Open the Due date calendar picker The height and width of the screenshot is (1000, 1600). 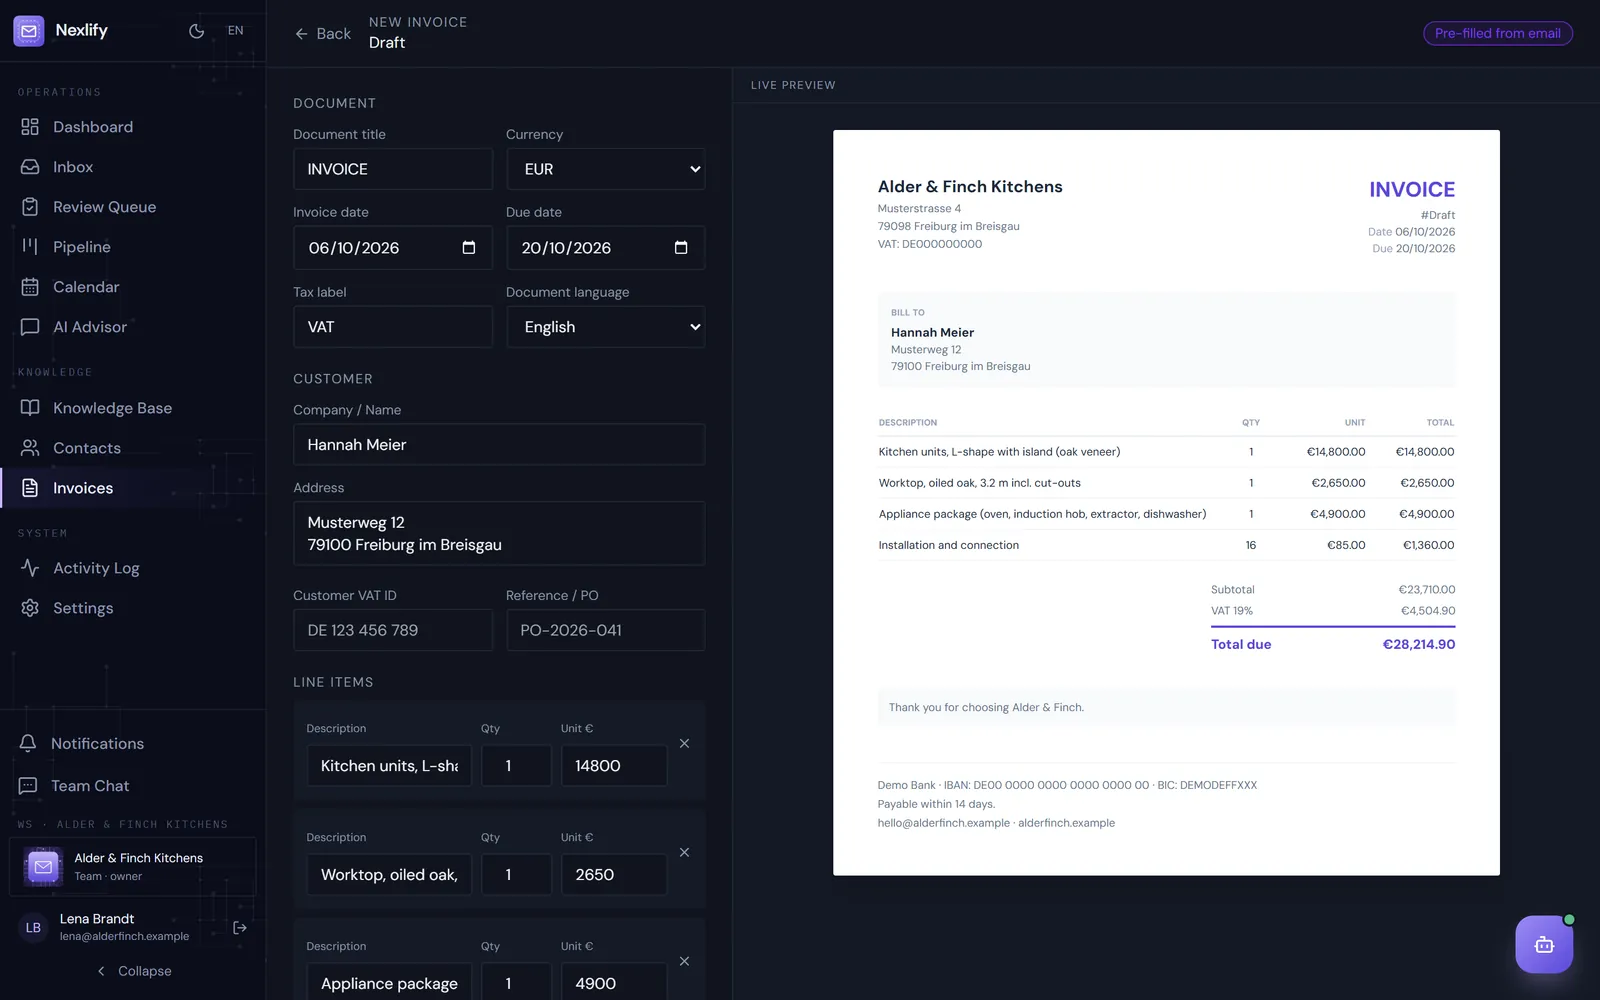coord(681,248)
